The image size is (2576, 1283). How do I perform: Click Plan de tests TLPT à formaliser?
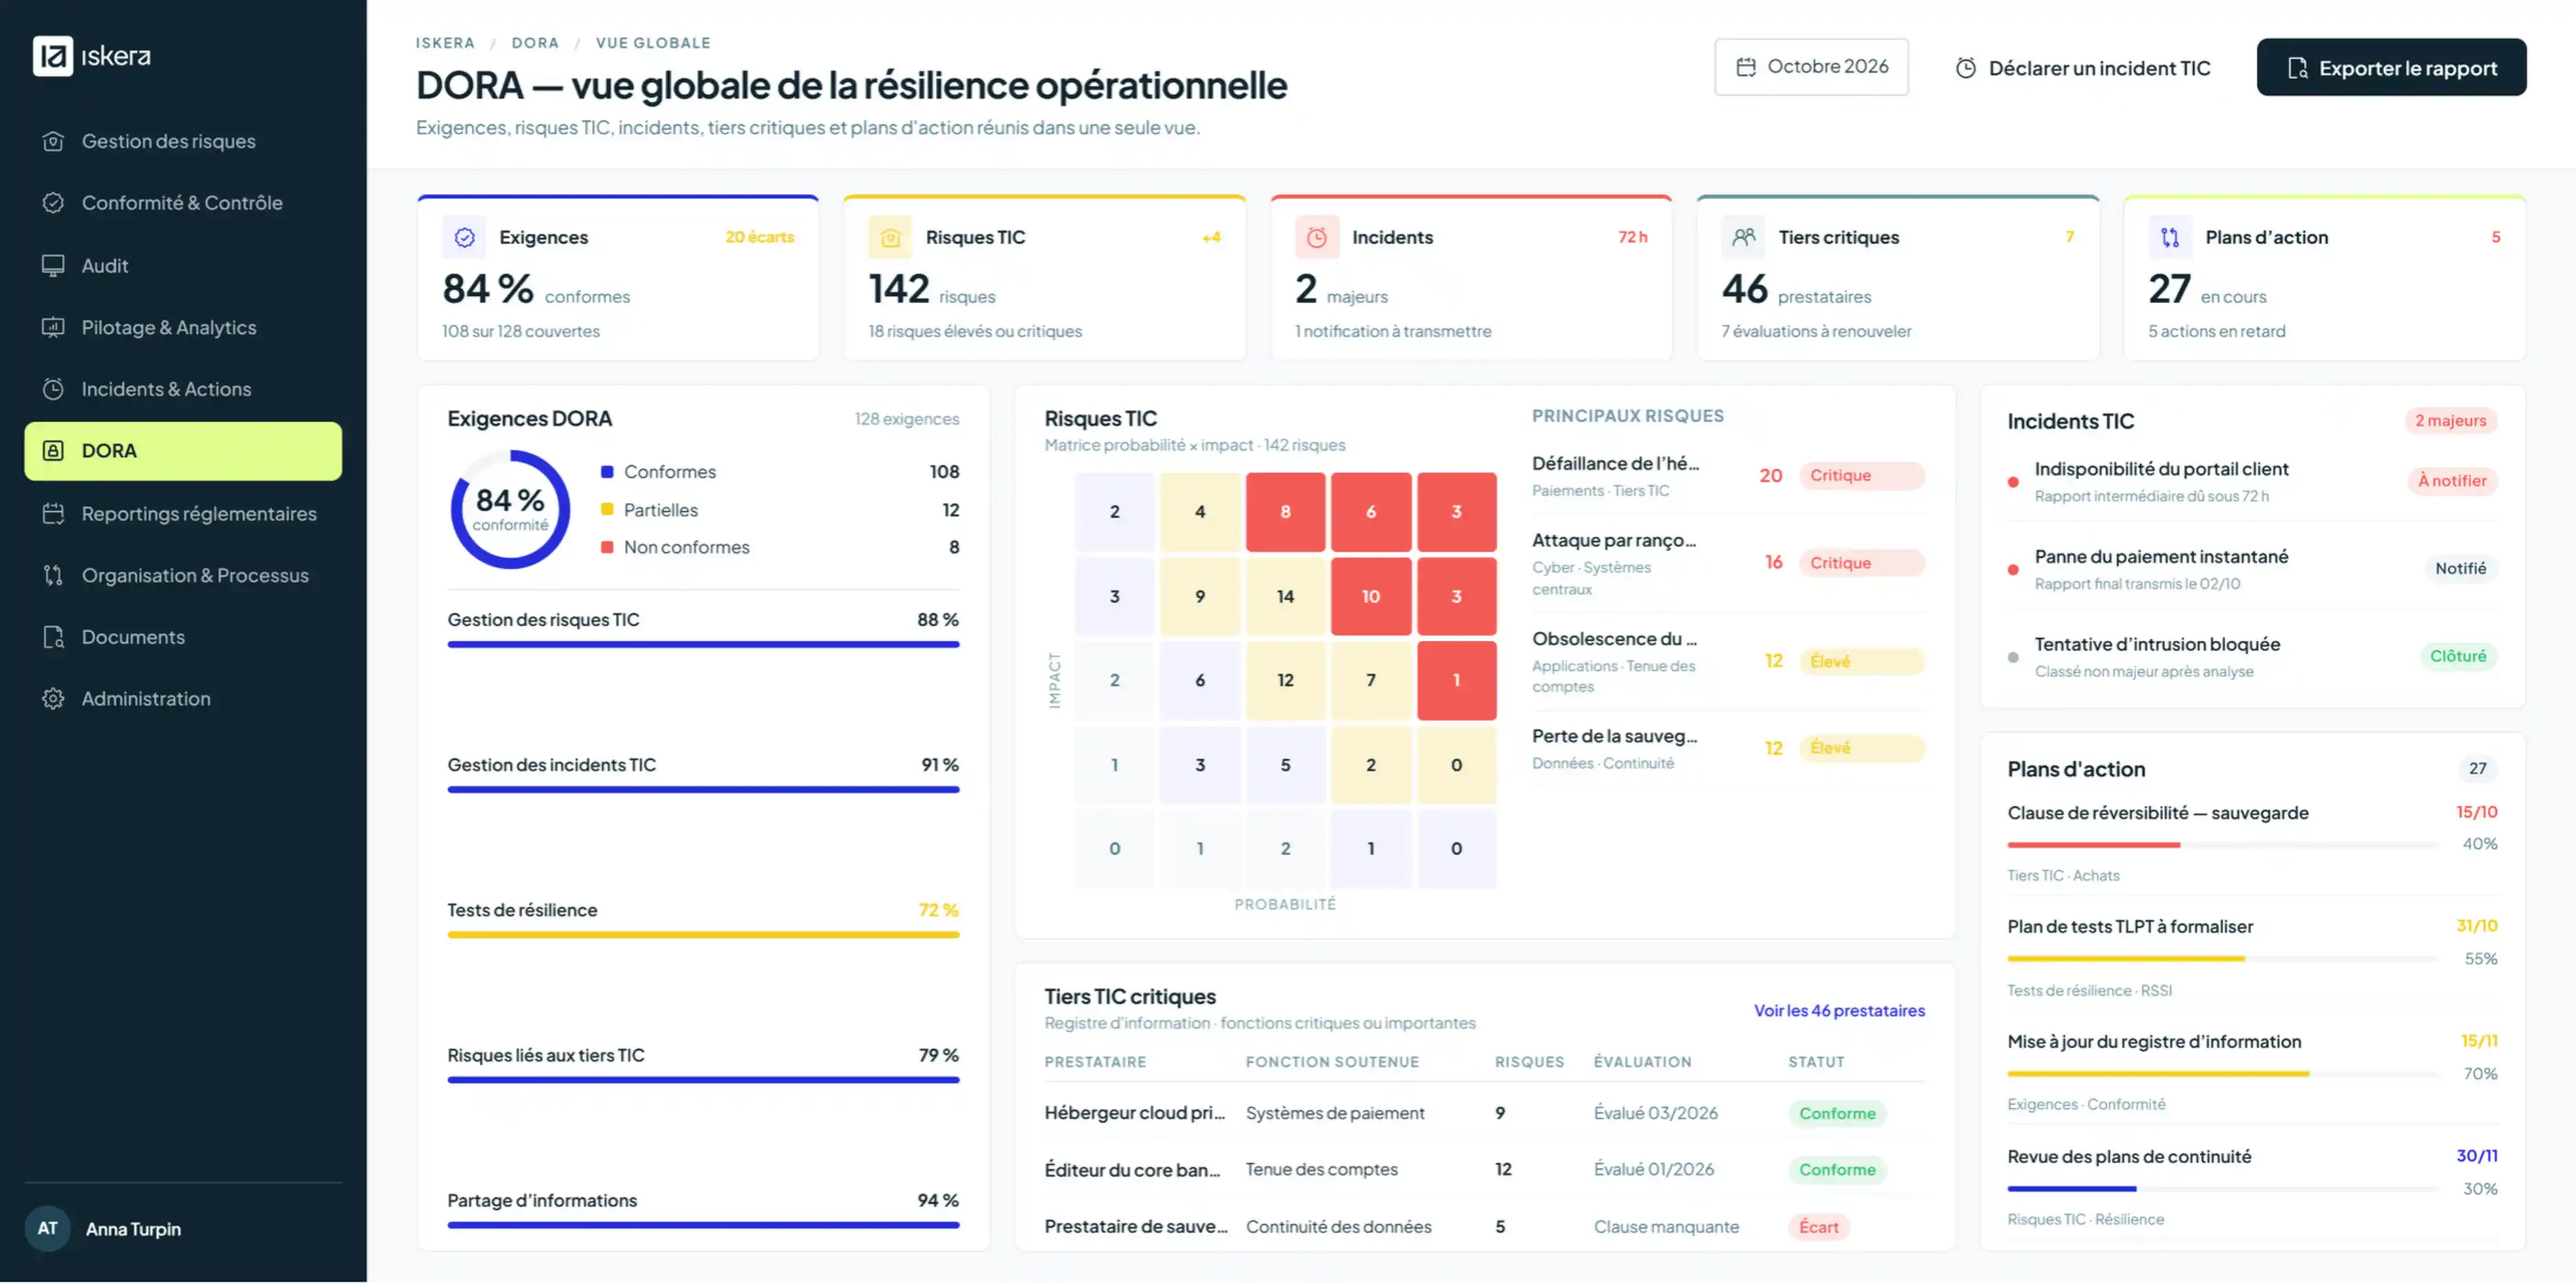(2129, 927)
